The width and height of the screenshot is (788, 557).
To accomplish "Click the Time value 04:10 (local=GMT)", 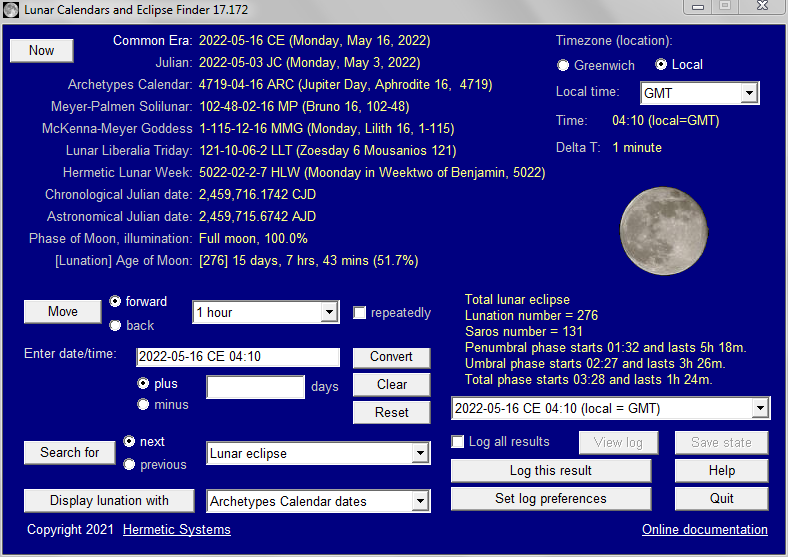I will point(665,121).
